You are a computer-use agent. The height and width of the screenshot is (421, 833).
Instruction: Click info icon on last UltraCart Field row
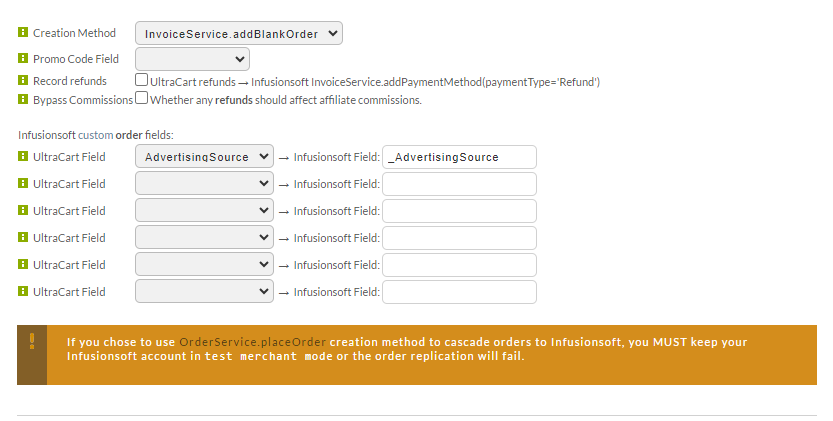pos(23,291)
